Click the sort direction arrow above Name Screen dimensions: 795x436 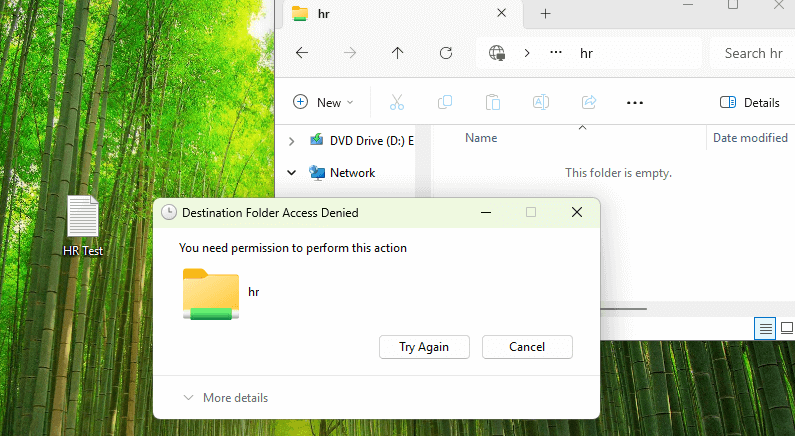tap(583, 128)
